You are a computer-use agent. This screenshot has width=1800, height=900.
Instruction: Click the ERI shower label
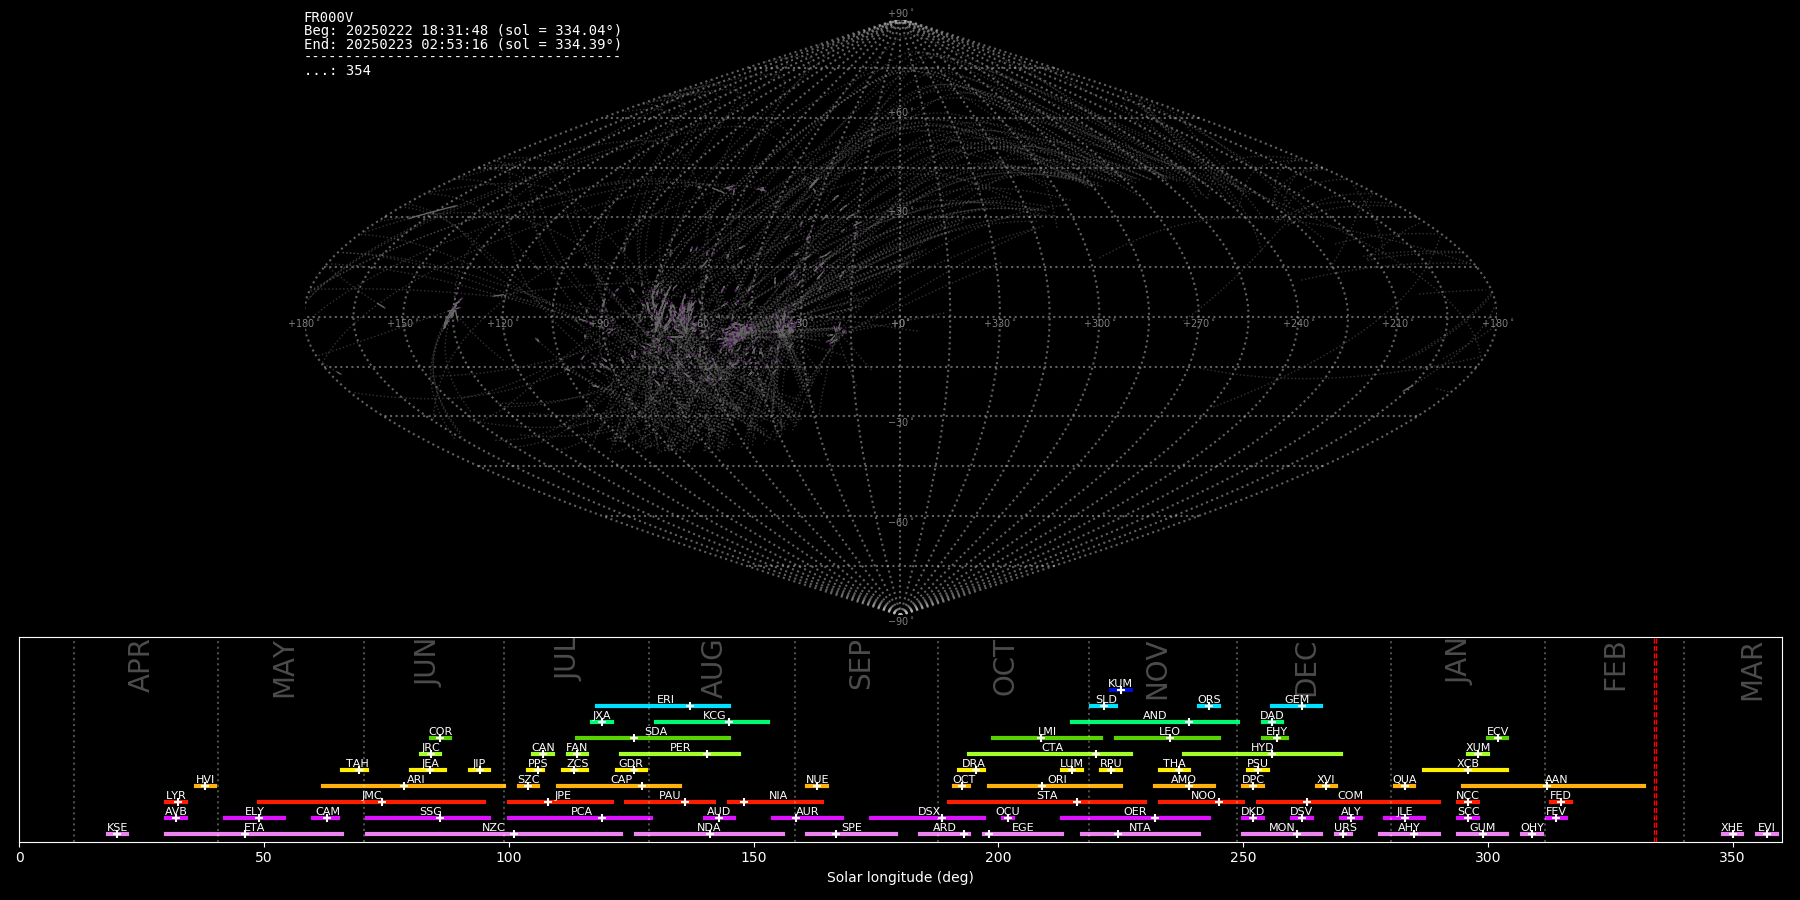[x=665, y=700]
